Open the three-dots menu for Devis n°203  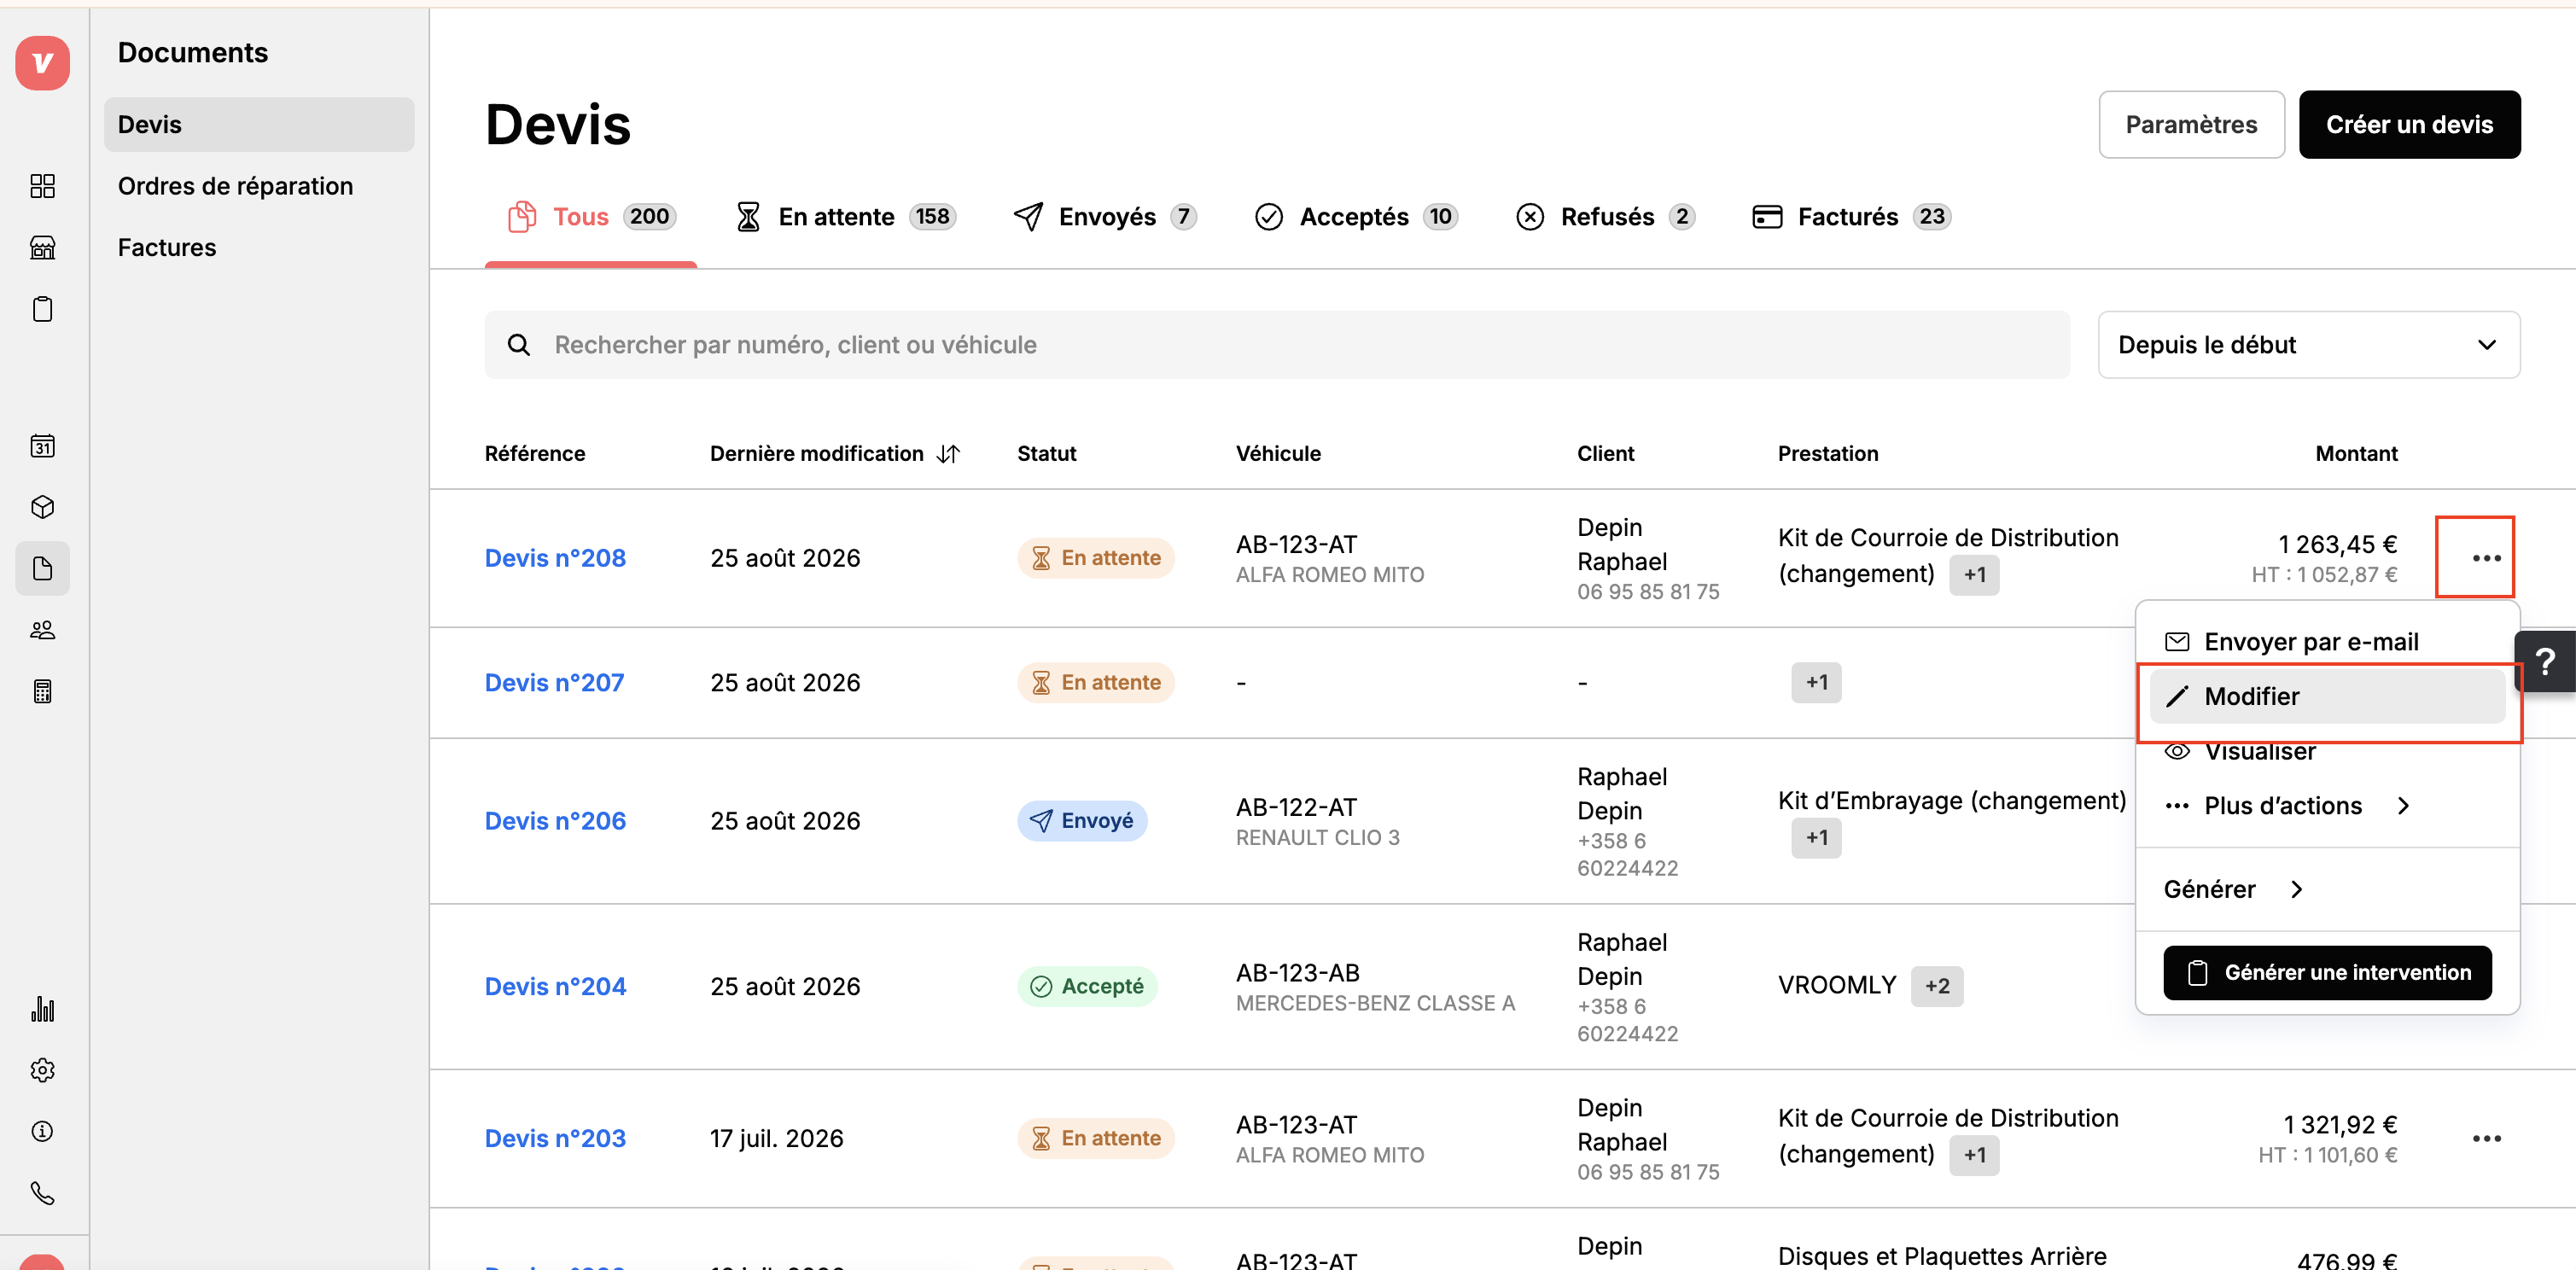(2486, 1139)
